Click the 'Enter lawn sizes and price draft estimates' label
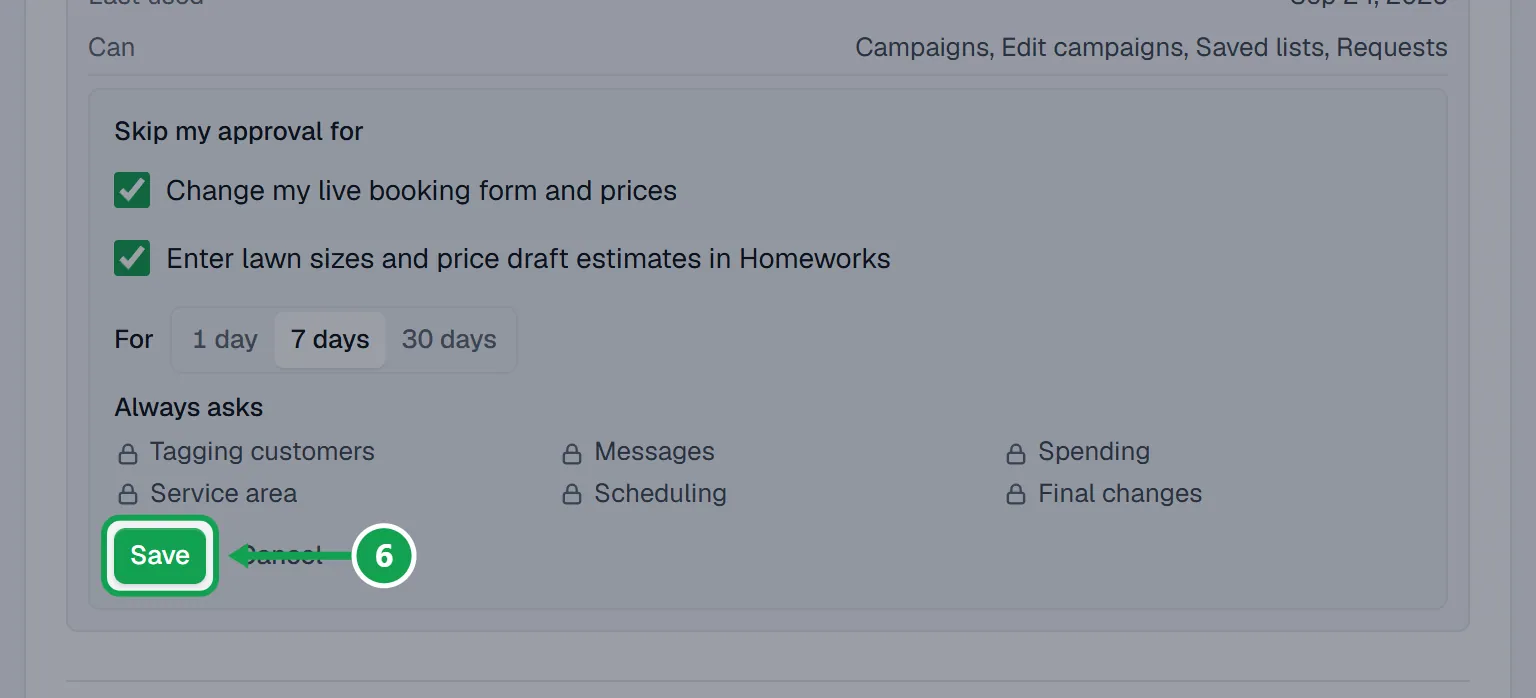This screenshot has height=698, width=1536. pos(528,259)
